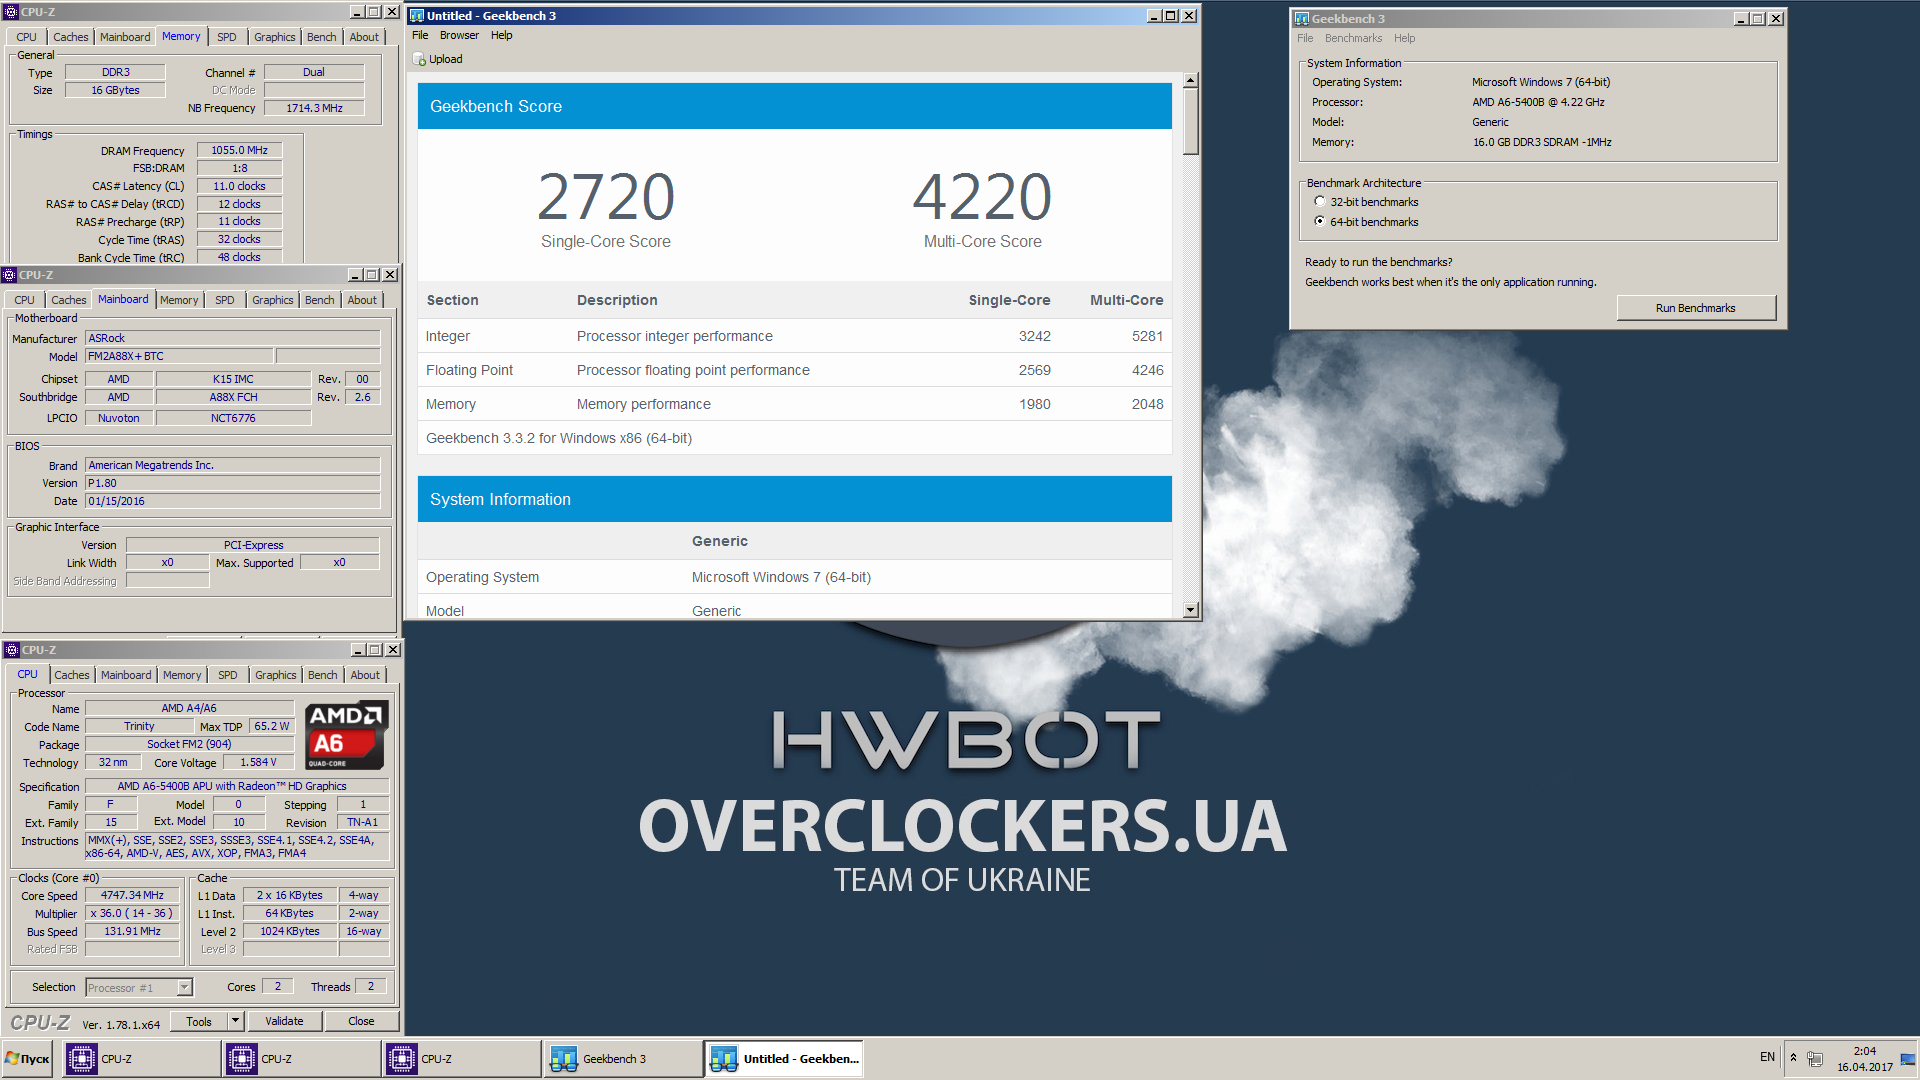The width and height of the screenshot is (1920, 1080).
Task: Select 32-bit benchmarks option
Action: point(1320,202)
